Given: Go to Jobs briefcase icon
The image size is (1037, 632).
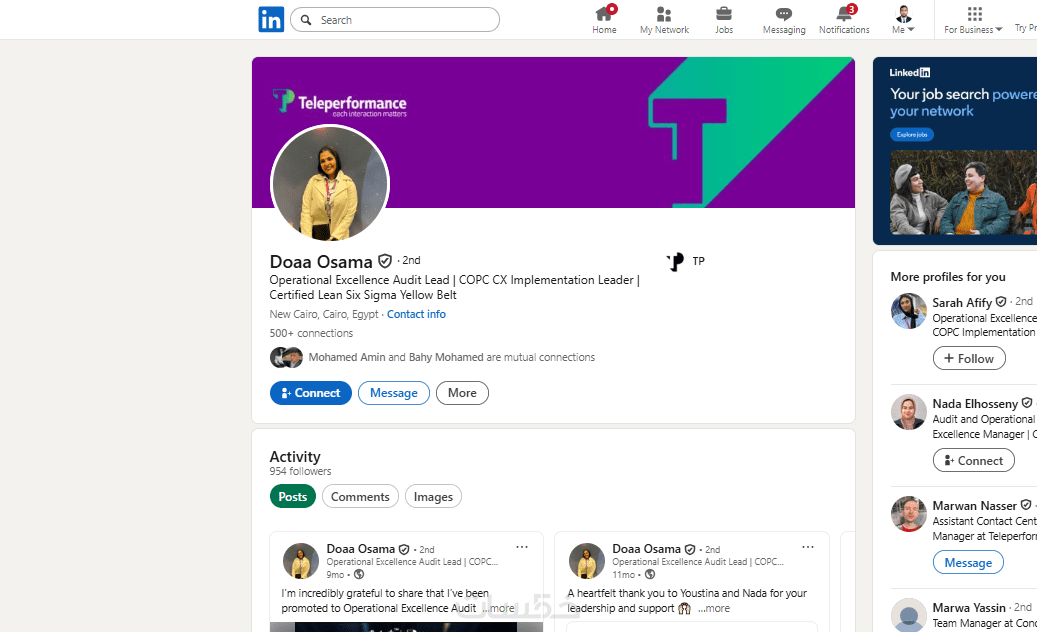Looking at the screenshot, I should pos(724,20).
